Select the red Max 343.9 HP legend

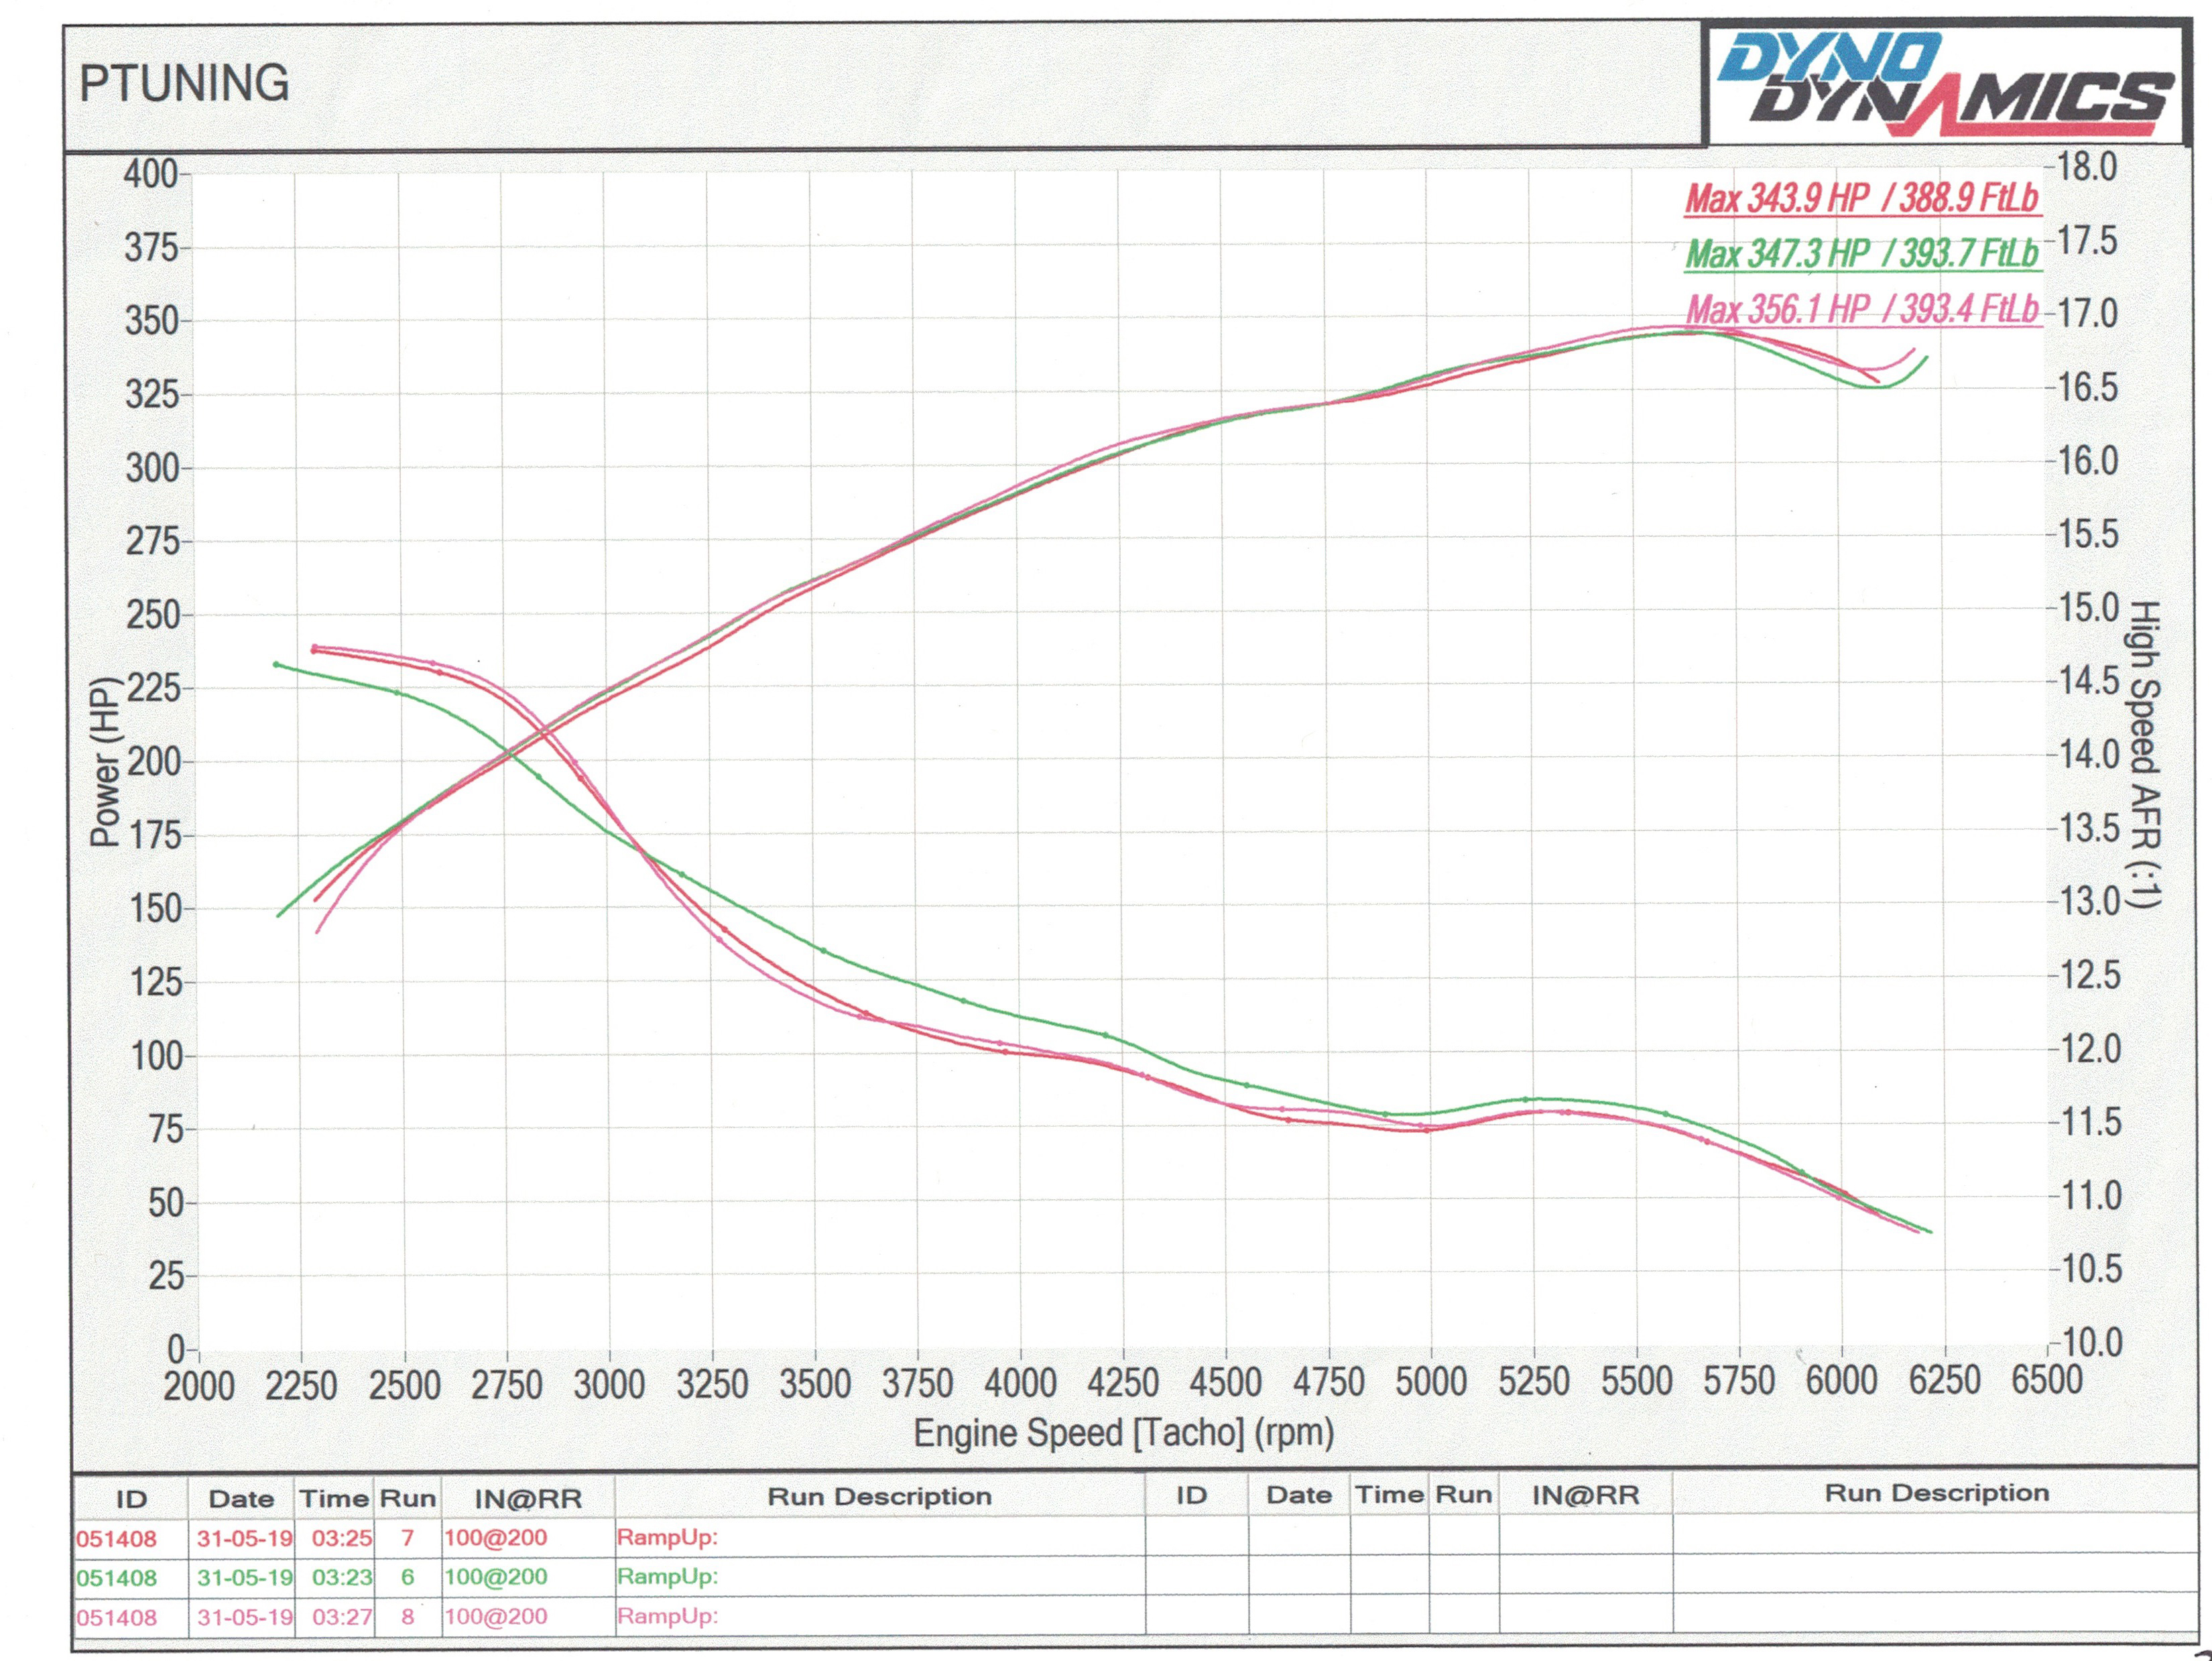click(1861, 198)
